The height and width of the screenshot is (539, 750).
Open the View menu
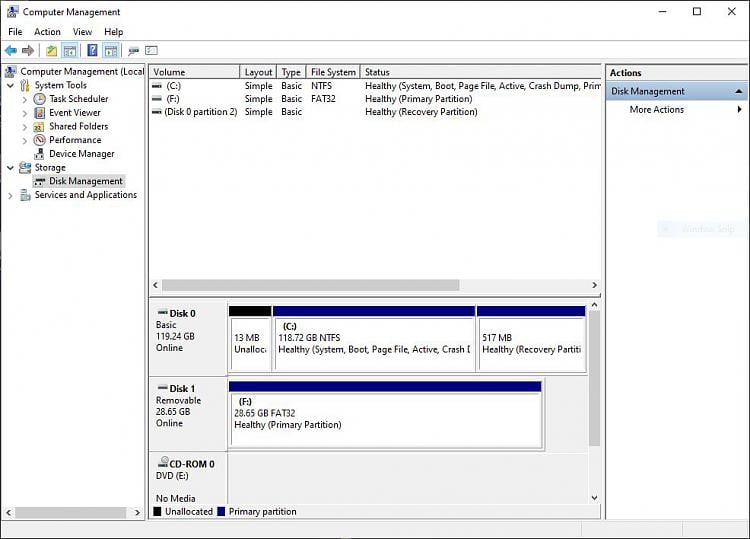pyautogui.click(x=82, y=32)
